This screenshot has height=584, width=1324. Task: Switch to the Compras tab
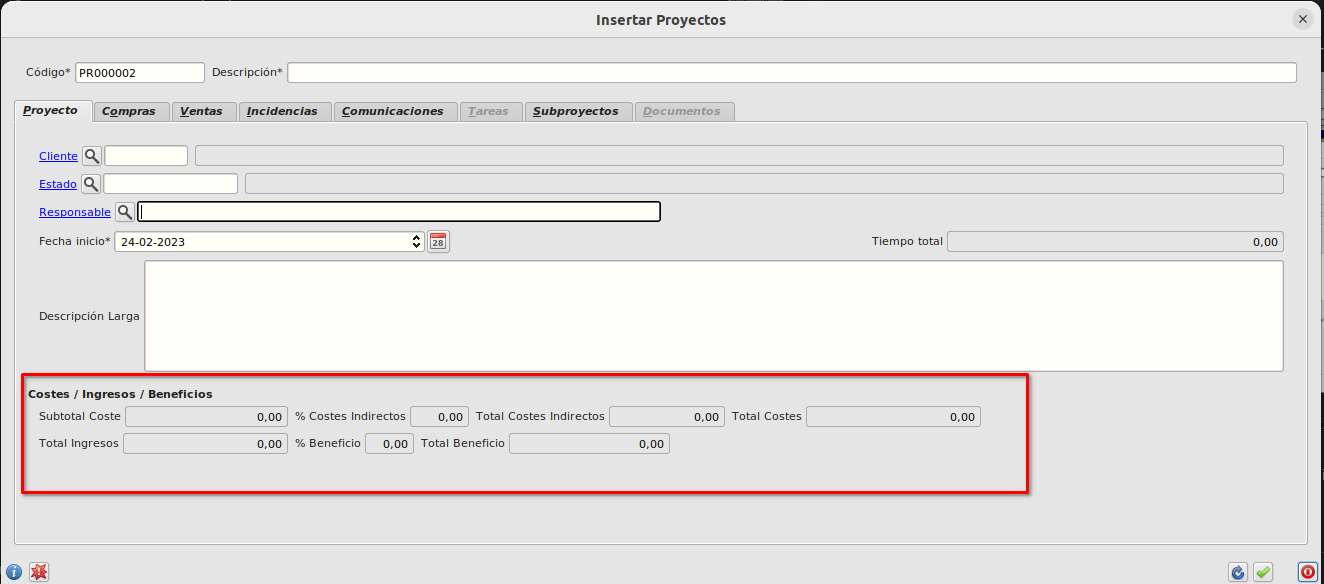[129, 111]
